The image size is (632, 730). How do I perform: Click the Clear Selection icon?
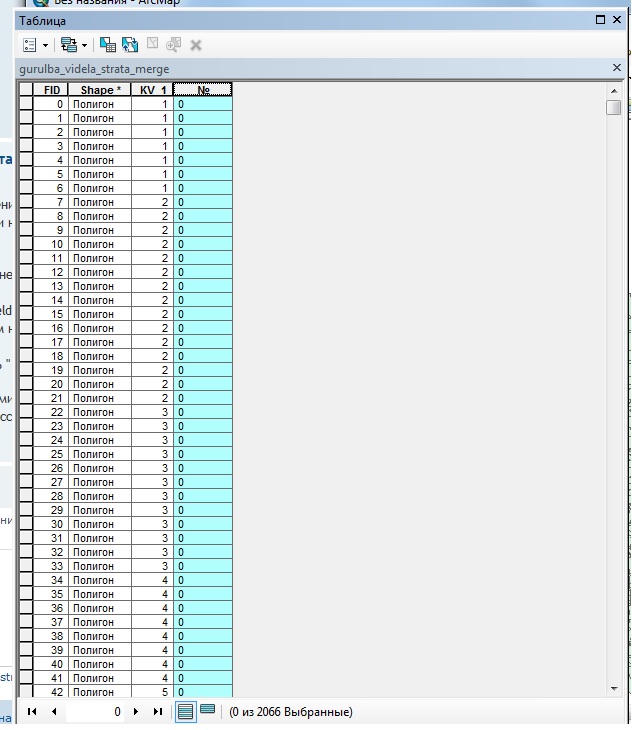tap(152, 44)
